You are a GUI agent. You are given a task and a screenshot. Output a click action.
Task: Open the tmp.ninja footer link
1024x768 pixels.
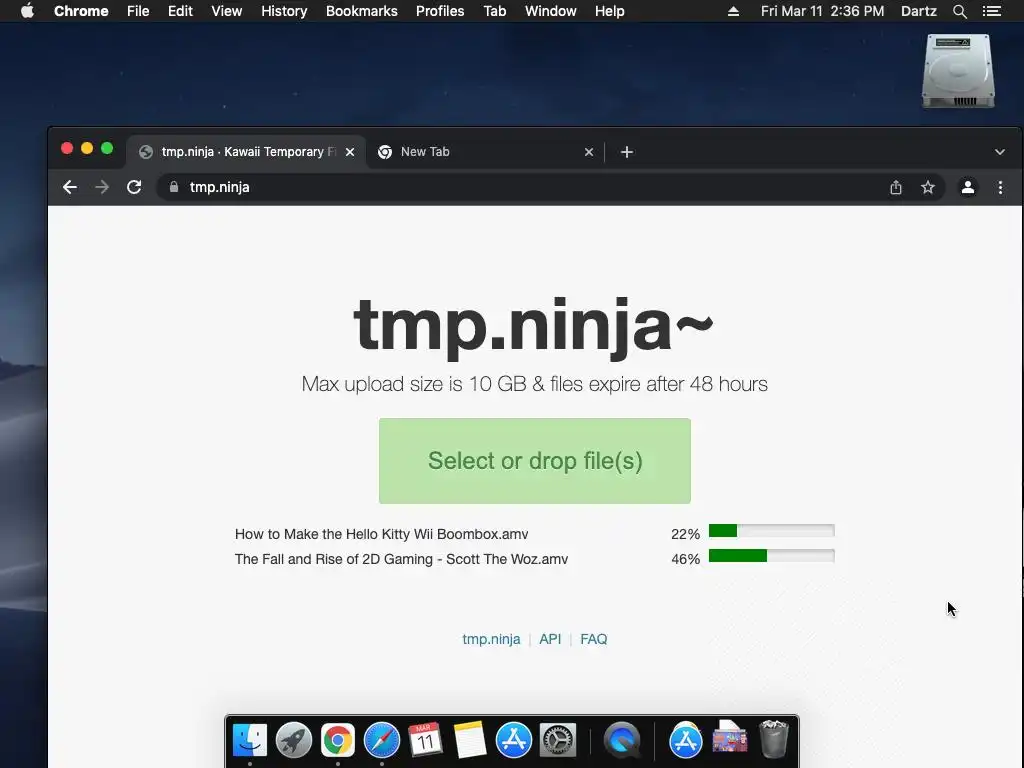click(491, 639)
